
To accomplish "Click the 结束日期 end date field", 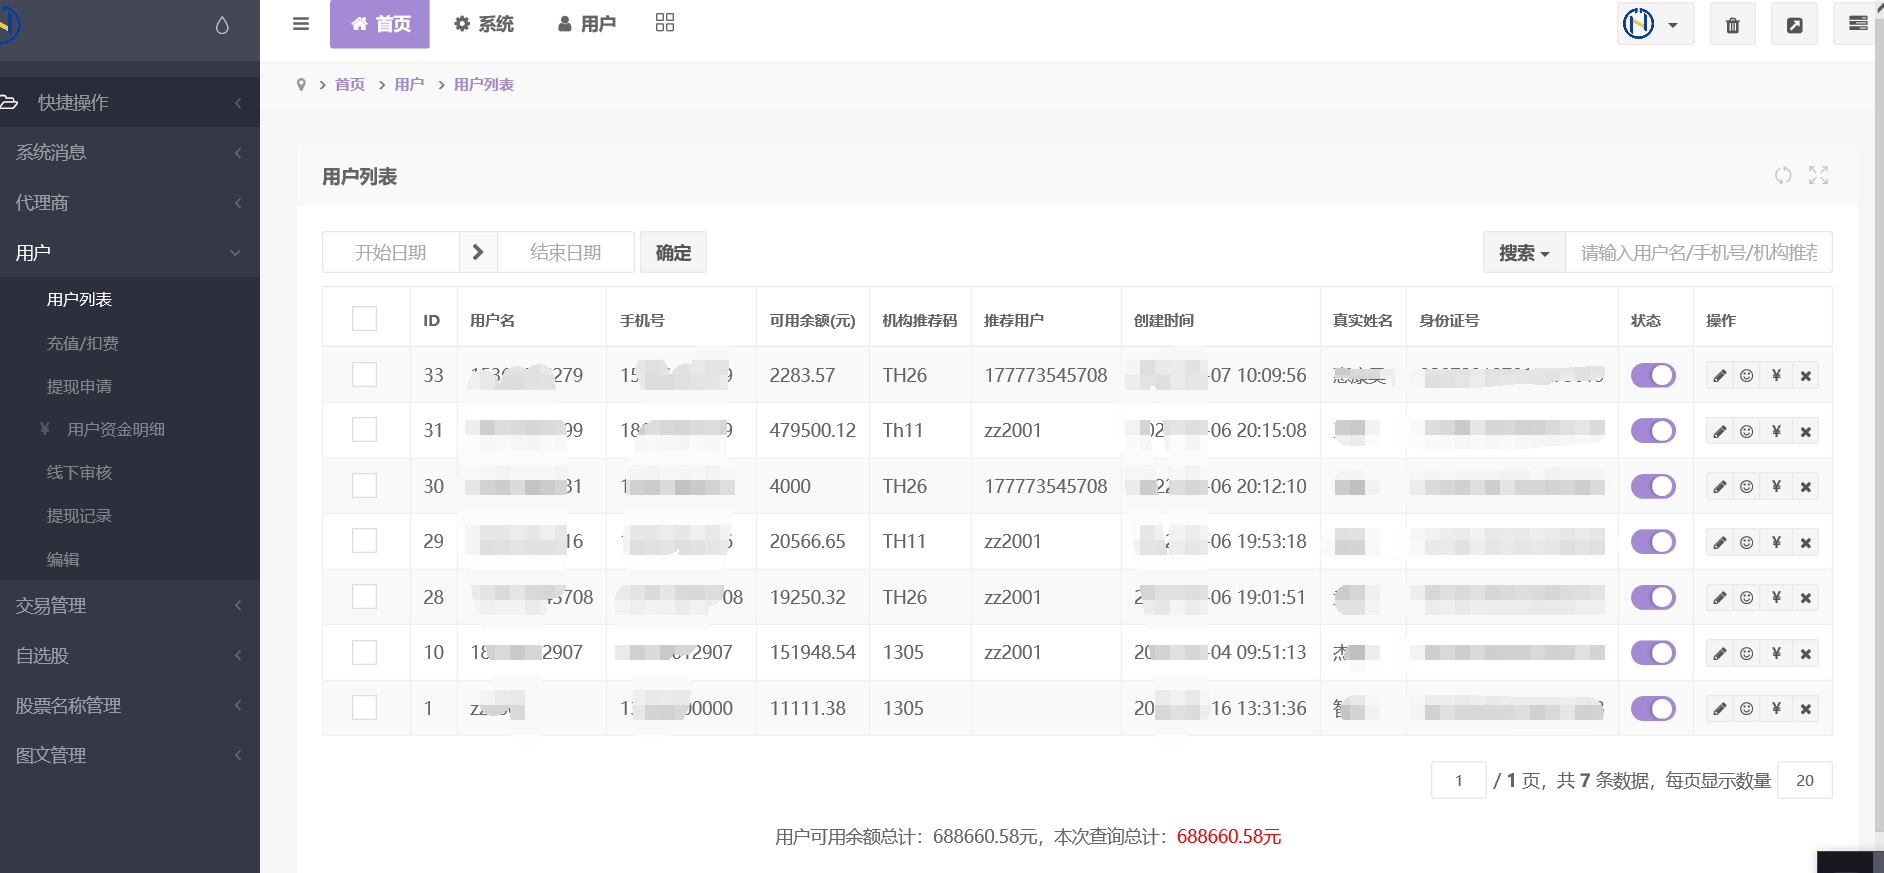I will [x=566, y=253].
